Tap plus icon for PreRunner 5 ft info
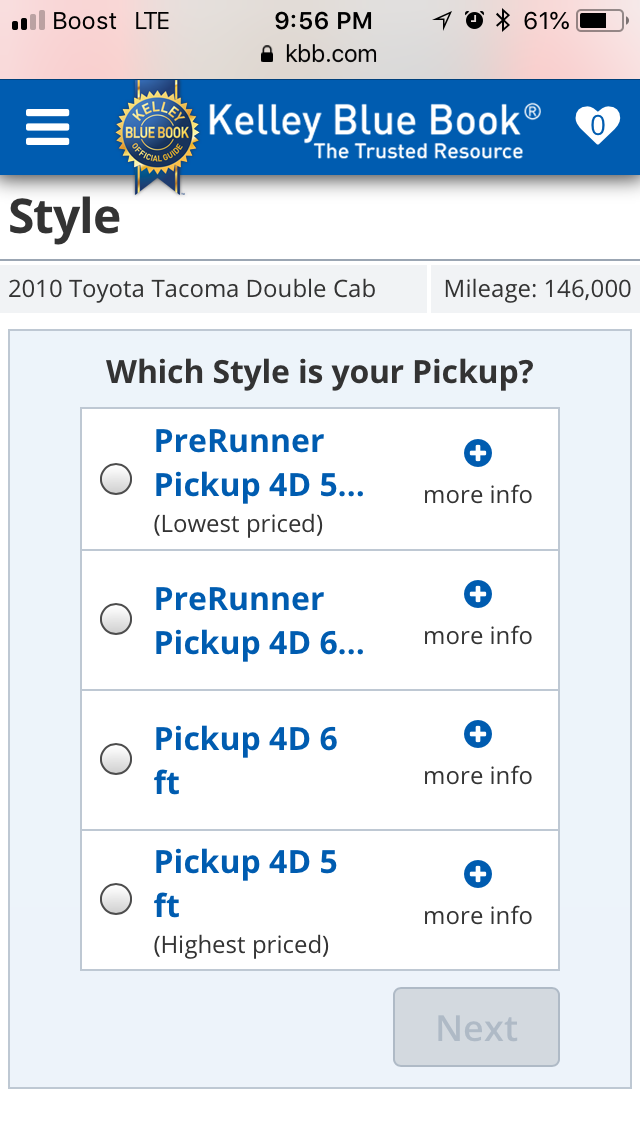 [478, 454]
